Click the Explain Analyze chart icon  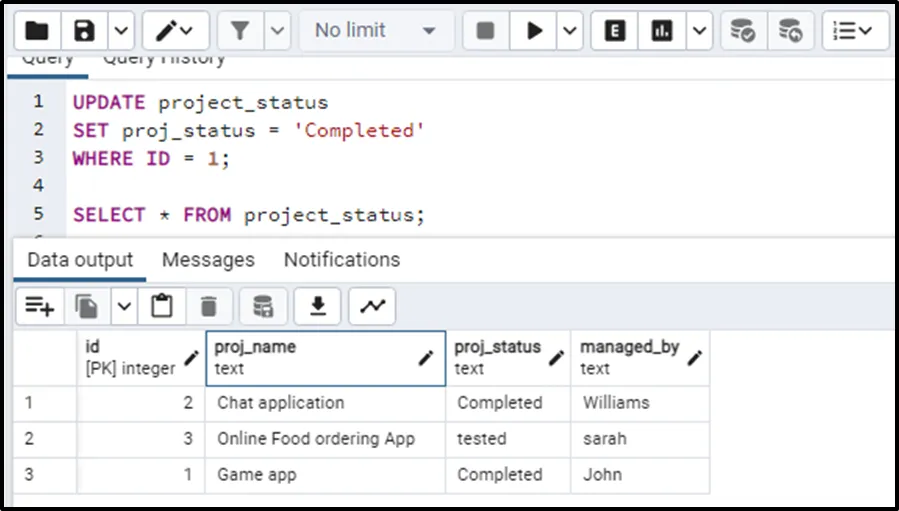[x=662, y=31]
